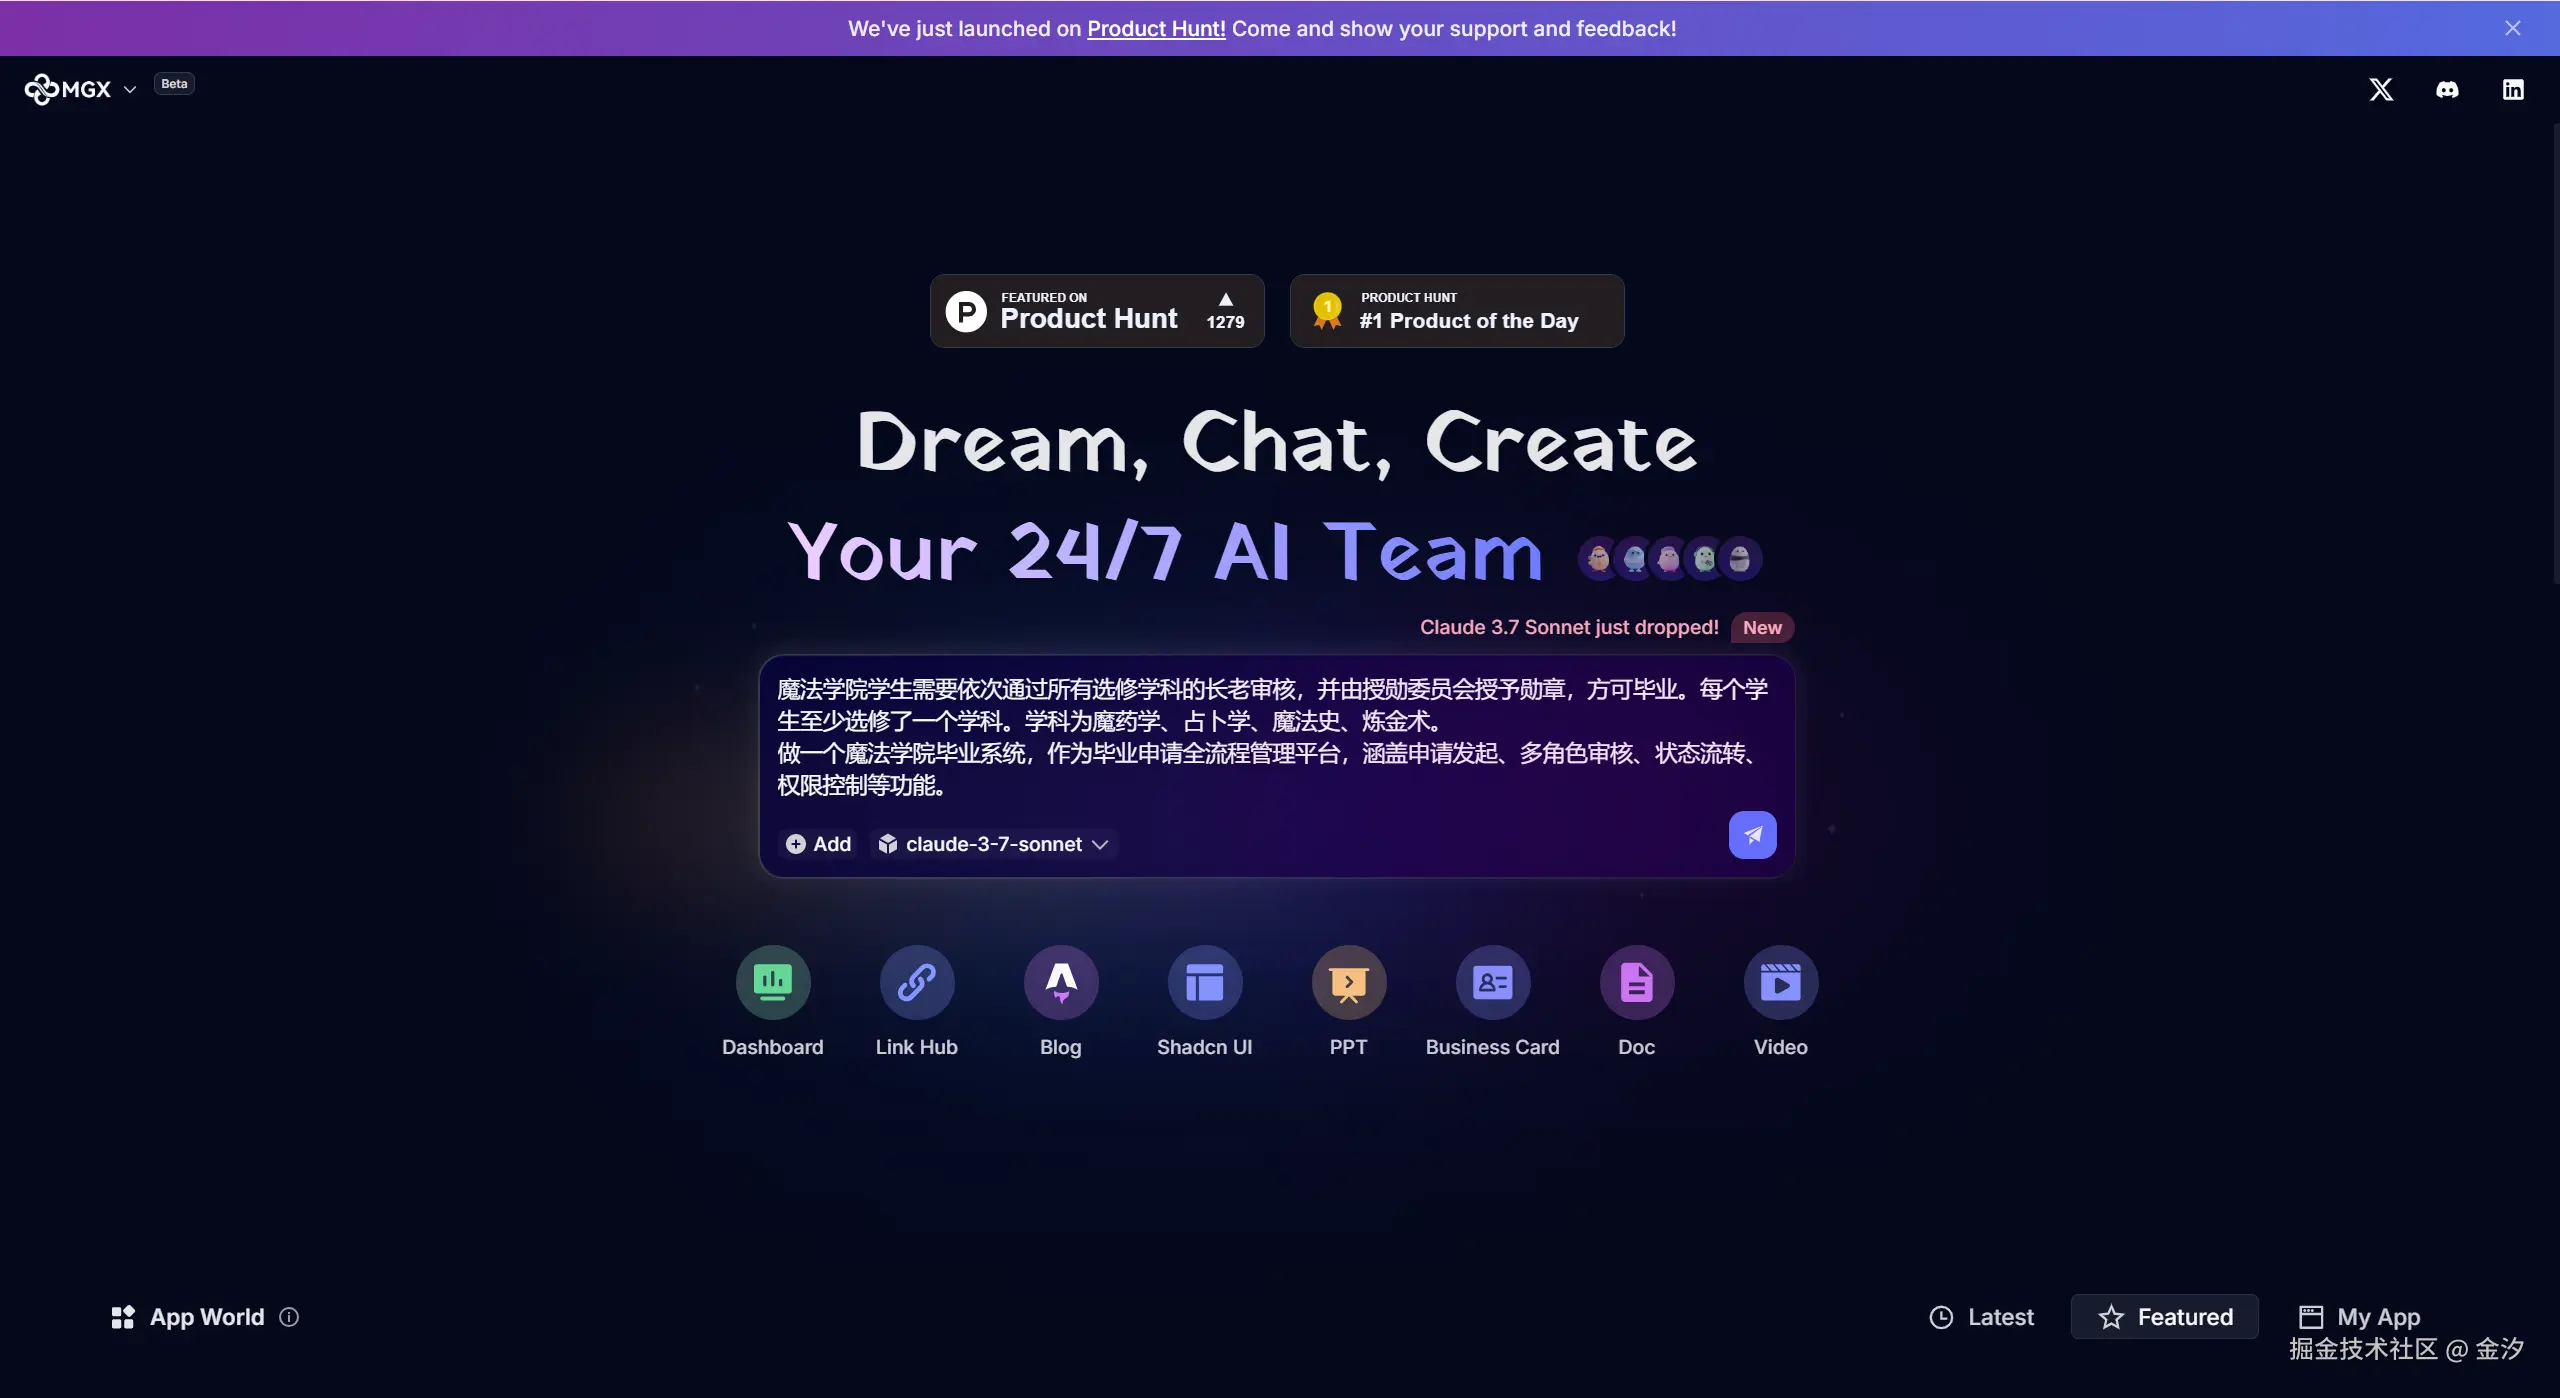The height and width of the screenshot is (1398, 2560).
Task: Send the prompt with paper-plane button
Action: pos(1752,835)
